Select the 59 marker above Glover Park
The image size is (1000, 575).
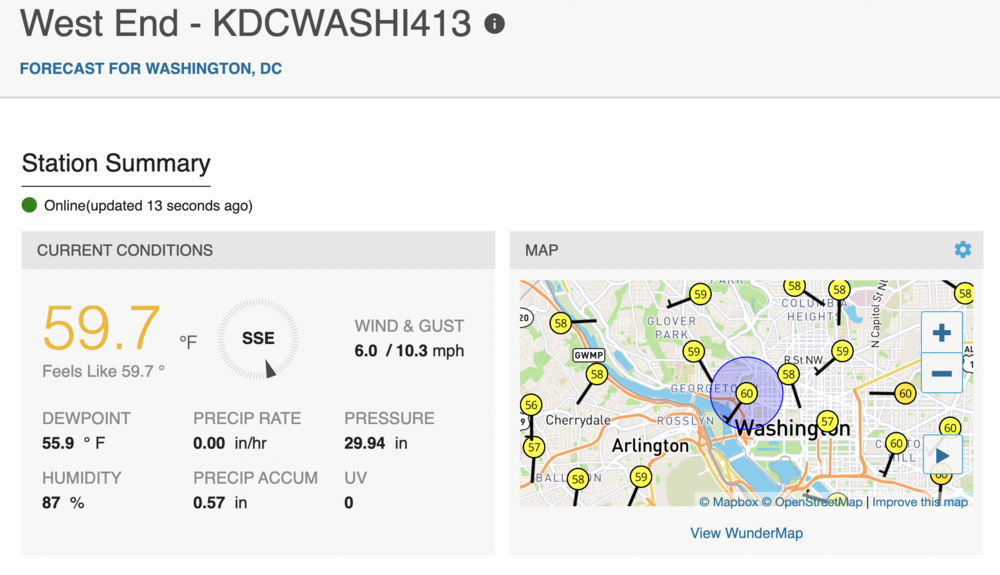(700, 294)
